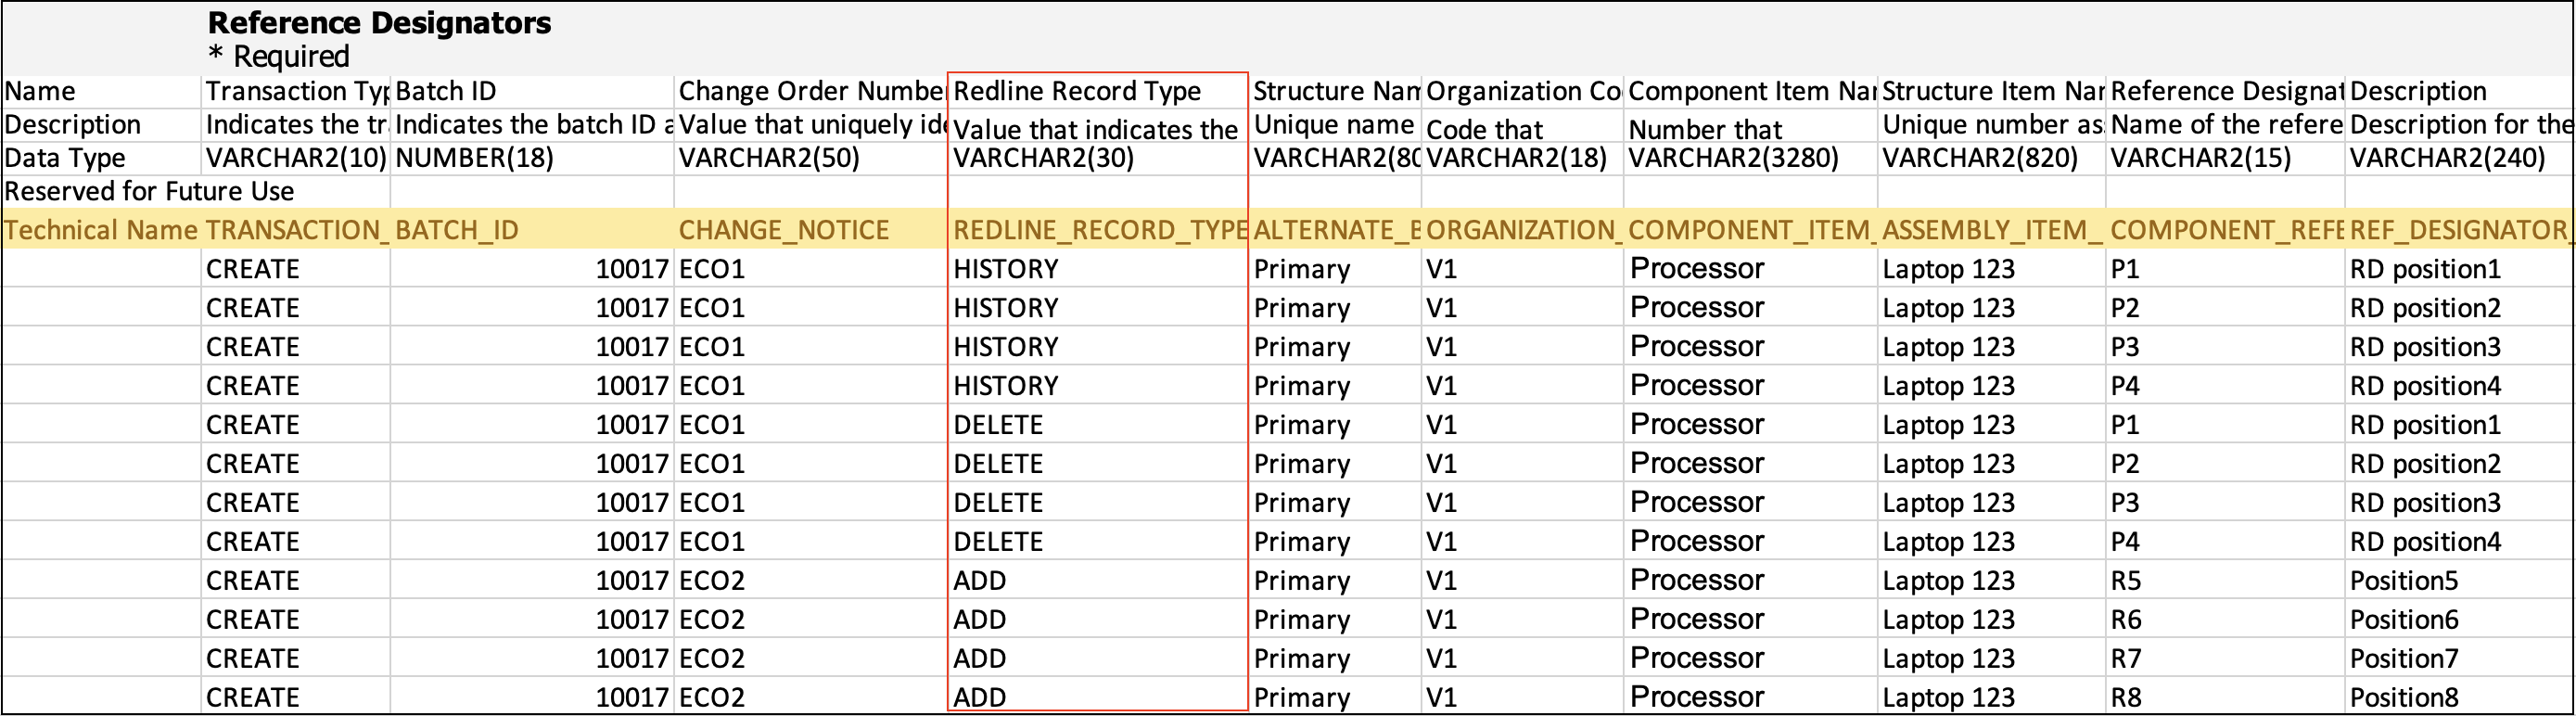The height and width of the screenshot is (716, 2576).
Task: Click the VARCHAR2(820) data type cell
Action: pos(1991,158)
